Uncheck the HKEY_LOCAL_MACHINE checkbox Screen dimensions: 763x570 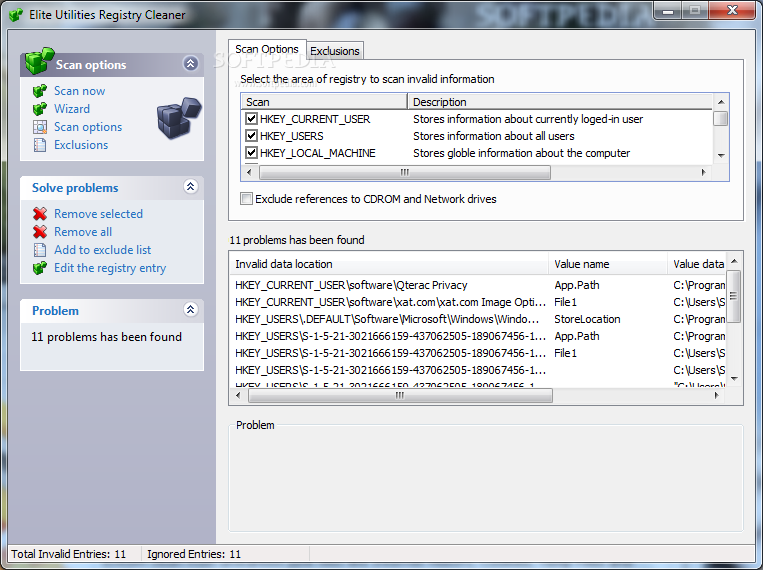(x=251, y=153)
